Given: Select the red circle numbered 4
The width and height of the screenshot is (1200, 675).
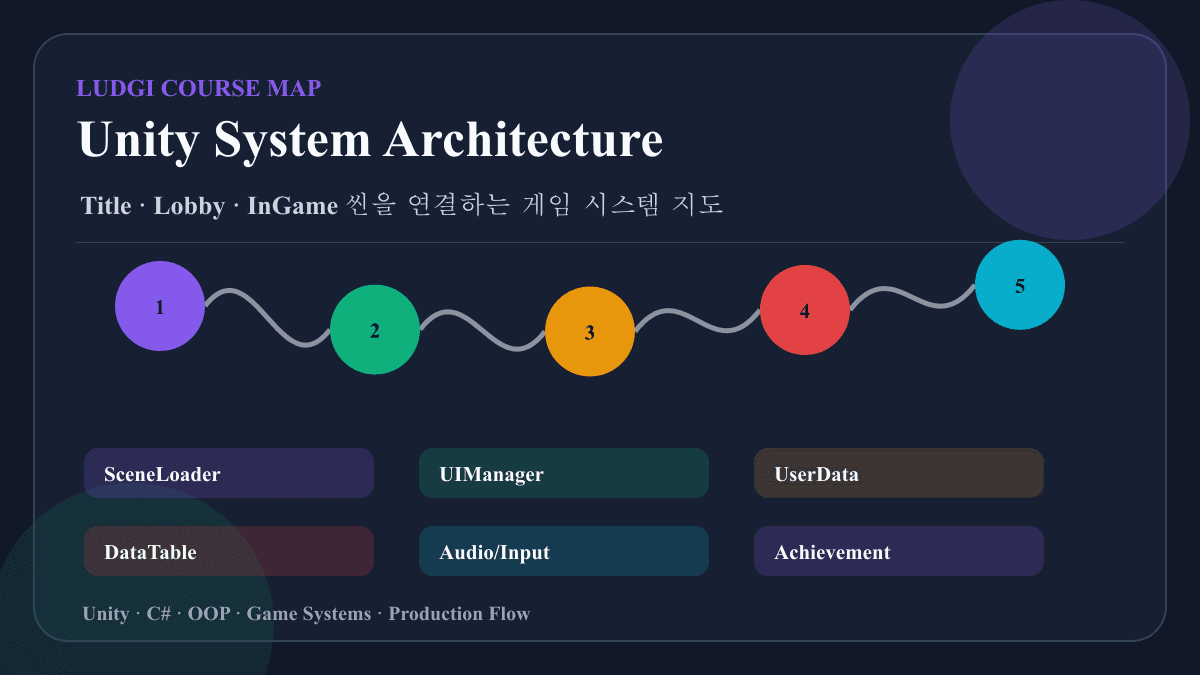Looking at the screenshot, I should [x=805, y=310].
